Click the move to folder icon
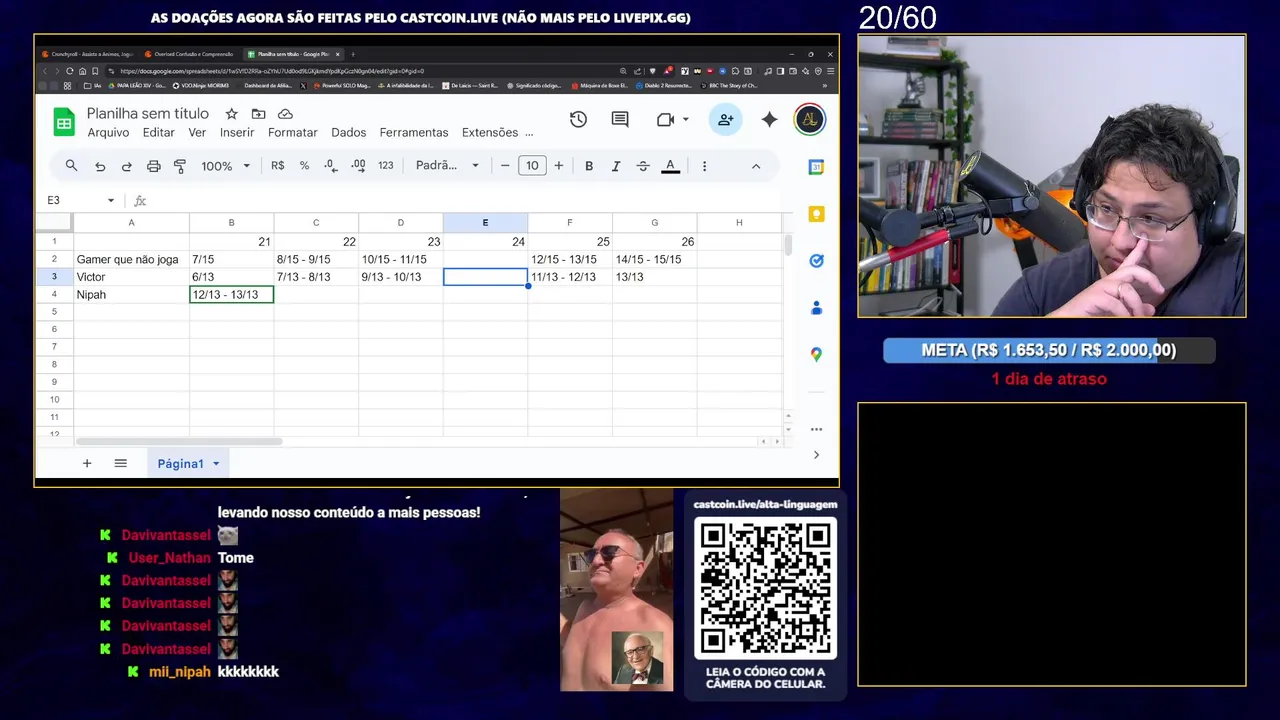The height and width of the screenshot is (720, 1280). click(x=258, y=114)
